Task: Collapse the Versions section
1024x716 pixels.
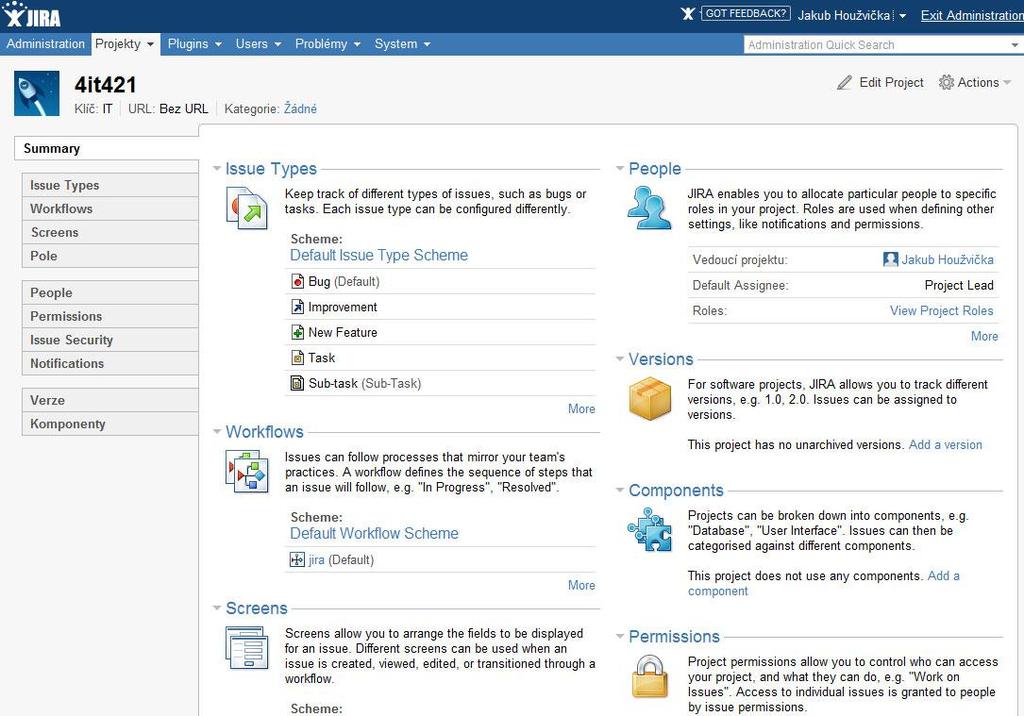Action: [620, 359]
